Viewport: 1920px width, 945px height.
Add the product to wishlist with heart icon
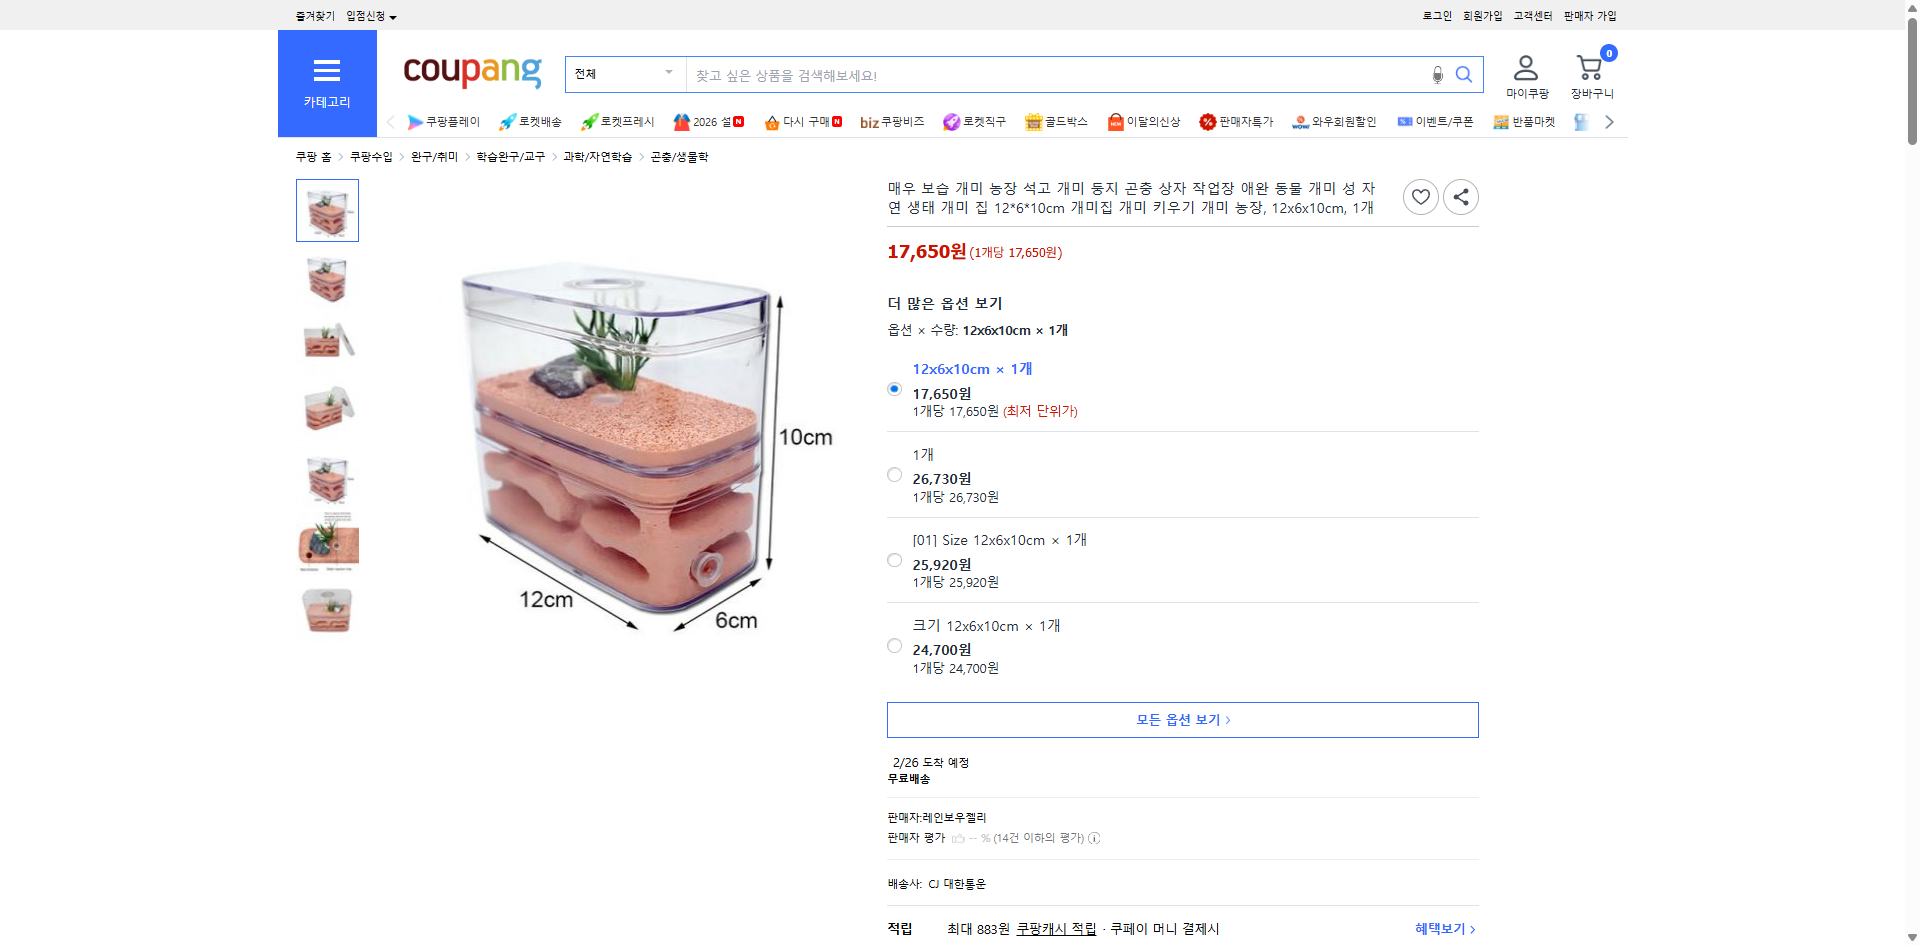[1420, 197]
